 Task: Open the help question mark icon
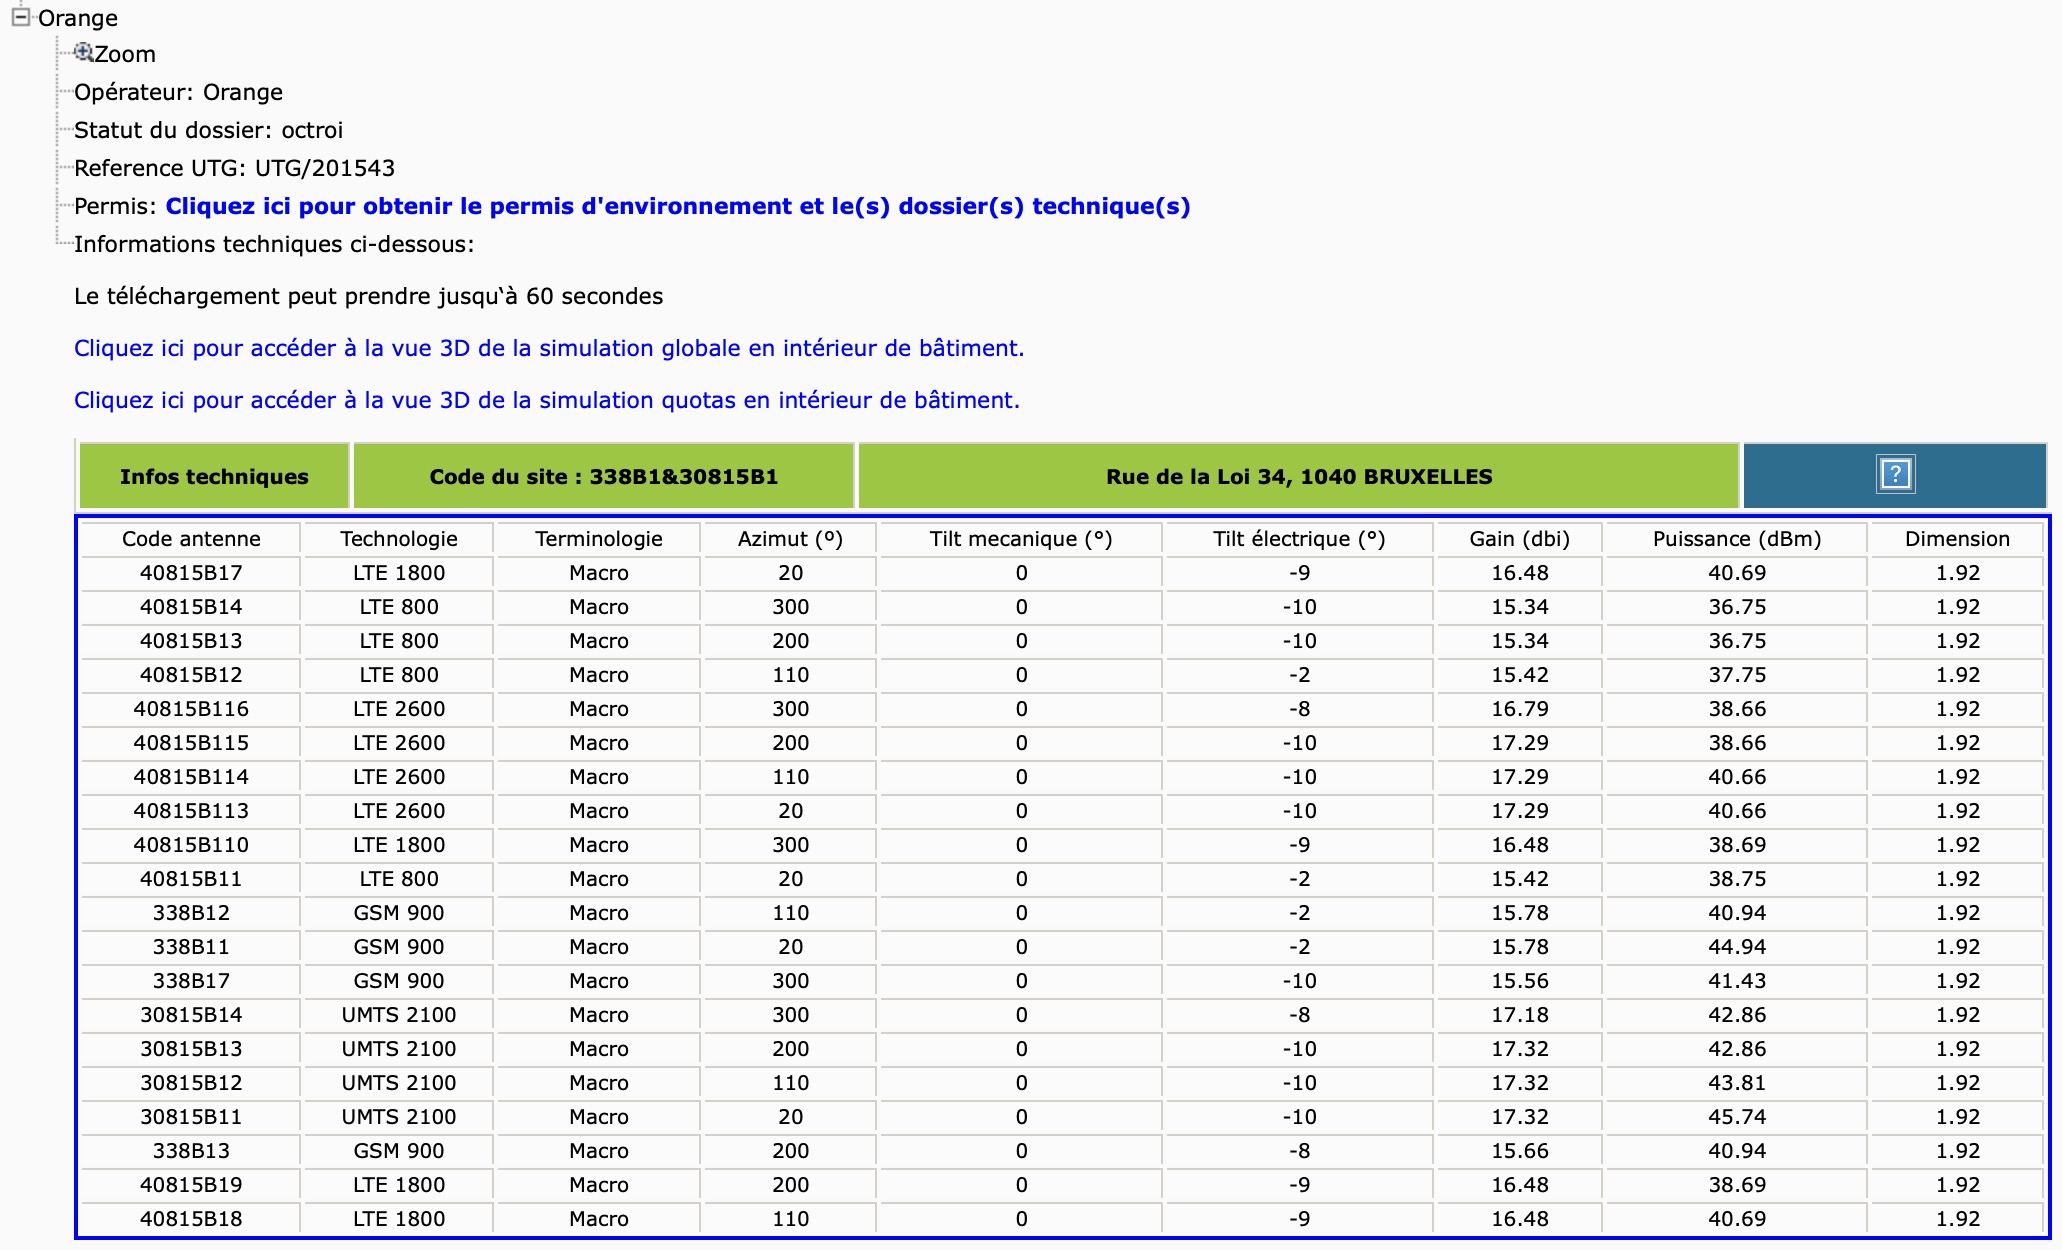click(1895, 474)
